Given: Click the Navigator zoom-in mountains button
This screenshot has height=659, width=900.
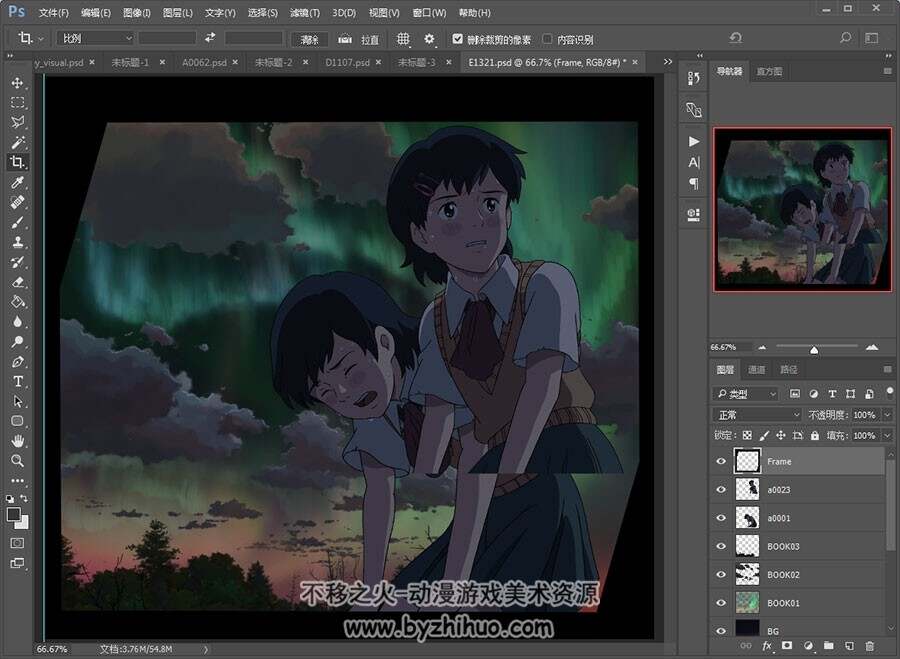Looking at the screenshot, I should click(872, 347).
